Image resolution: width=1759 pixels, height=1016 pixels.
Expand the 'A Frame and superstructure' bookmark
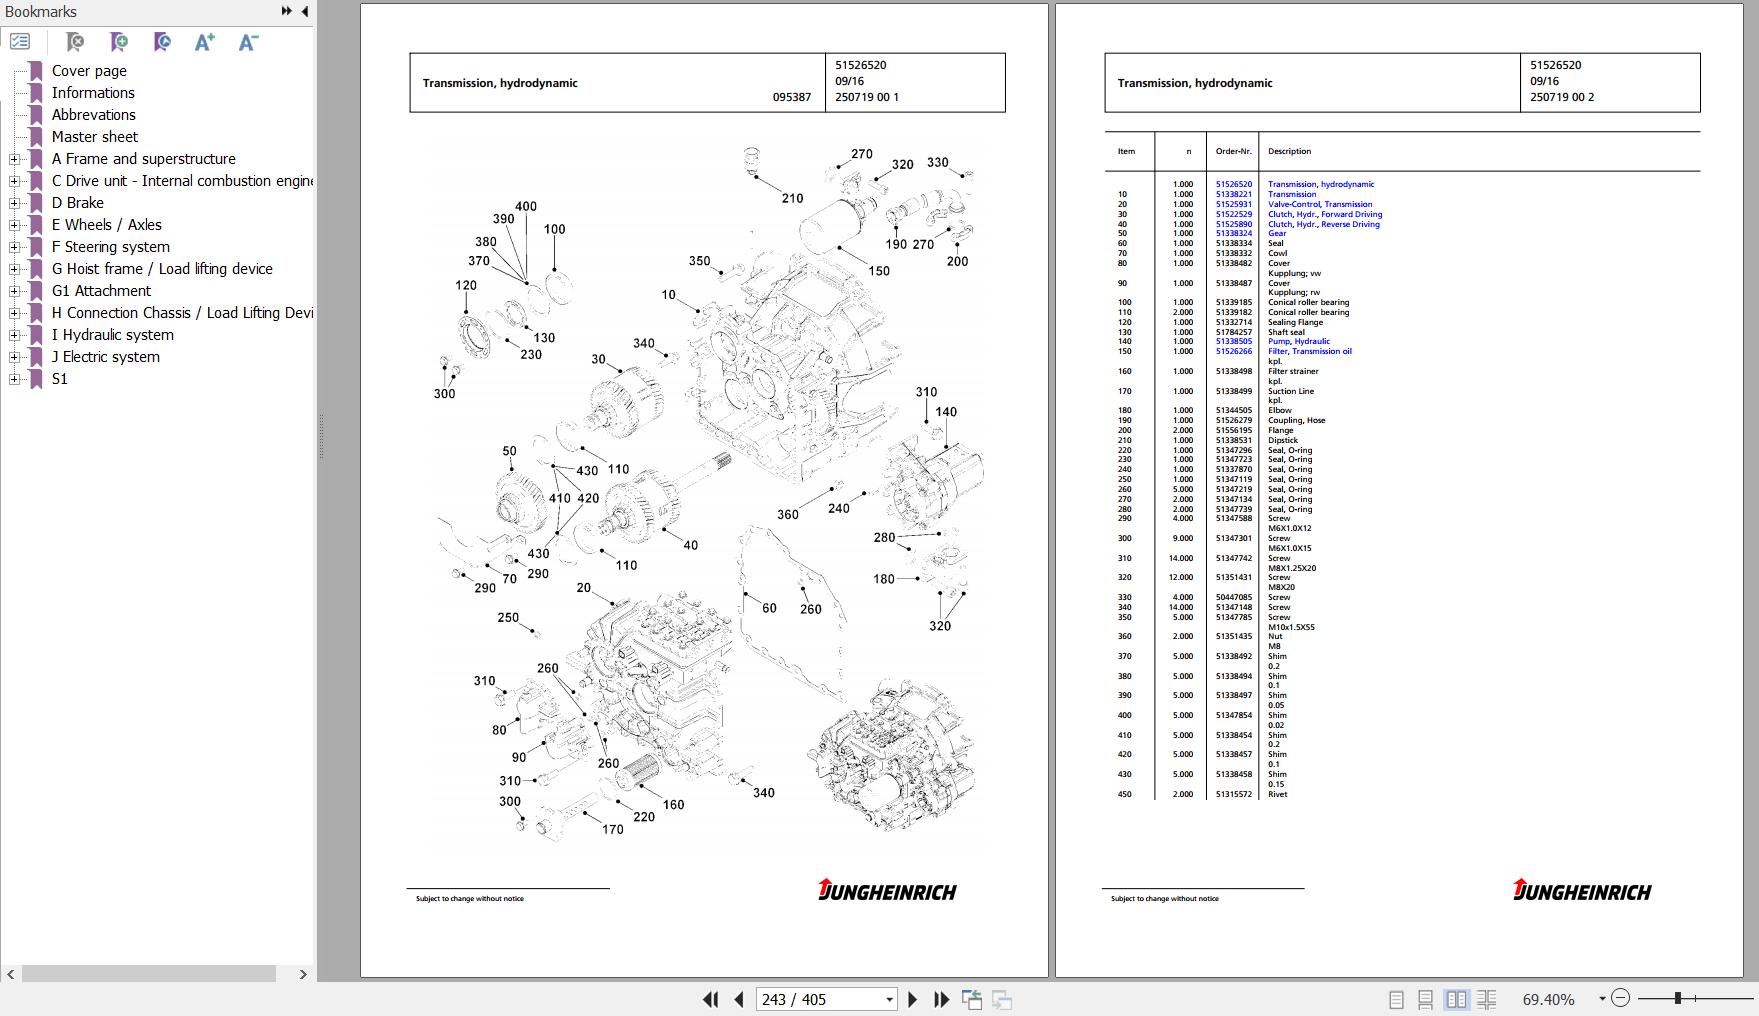pos(14,159)
